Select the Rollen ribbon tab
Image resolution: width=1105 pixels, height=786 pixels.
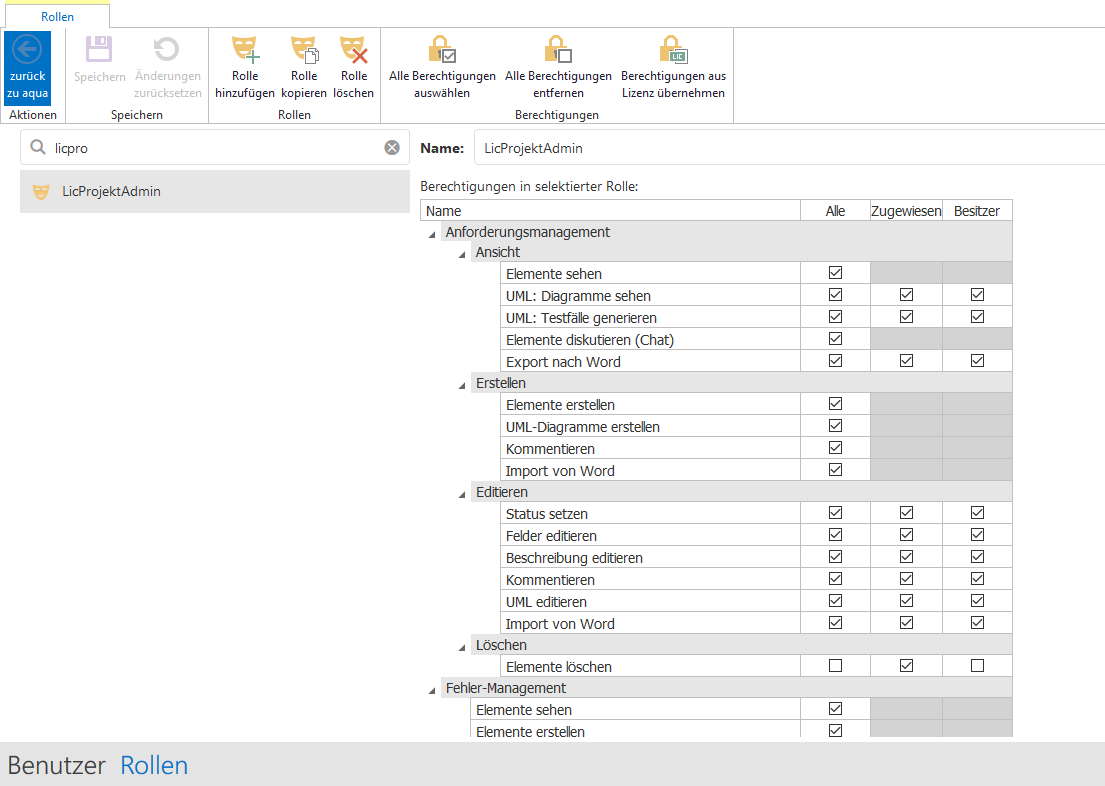coord(57,17)
